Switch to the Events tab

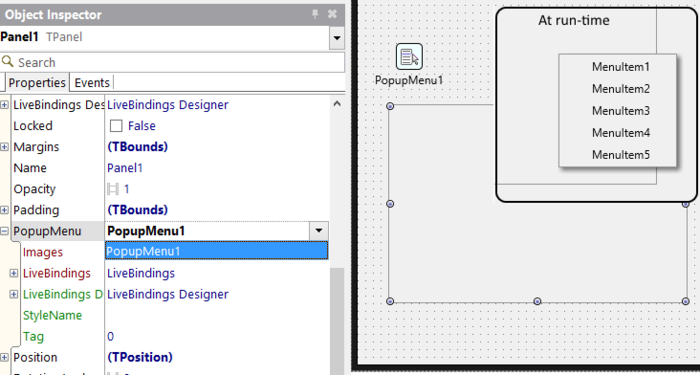[x=92, y=83]
